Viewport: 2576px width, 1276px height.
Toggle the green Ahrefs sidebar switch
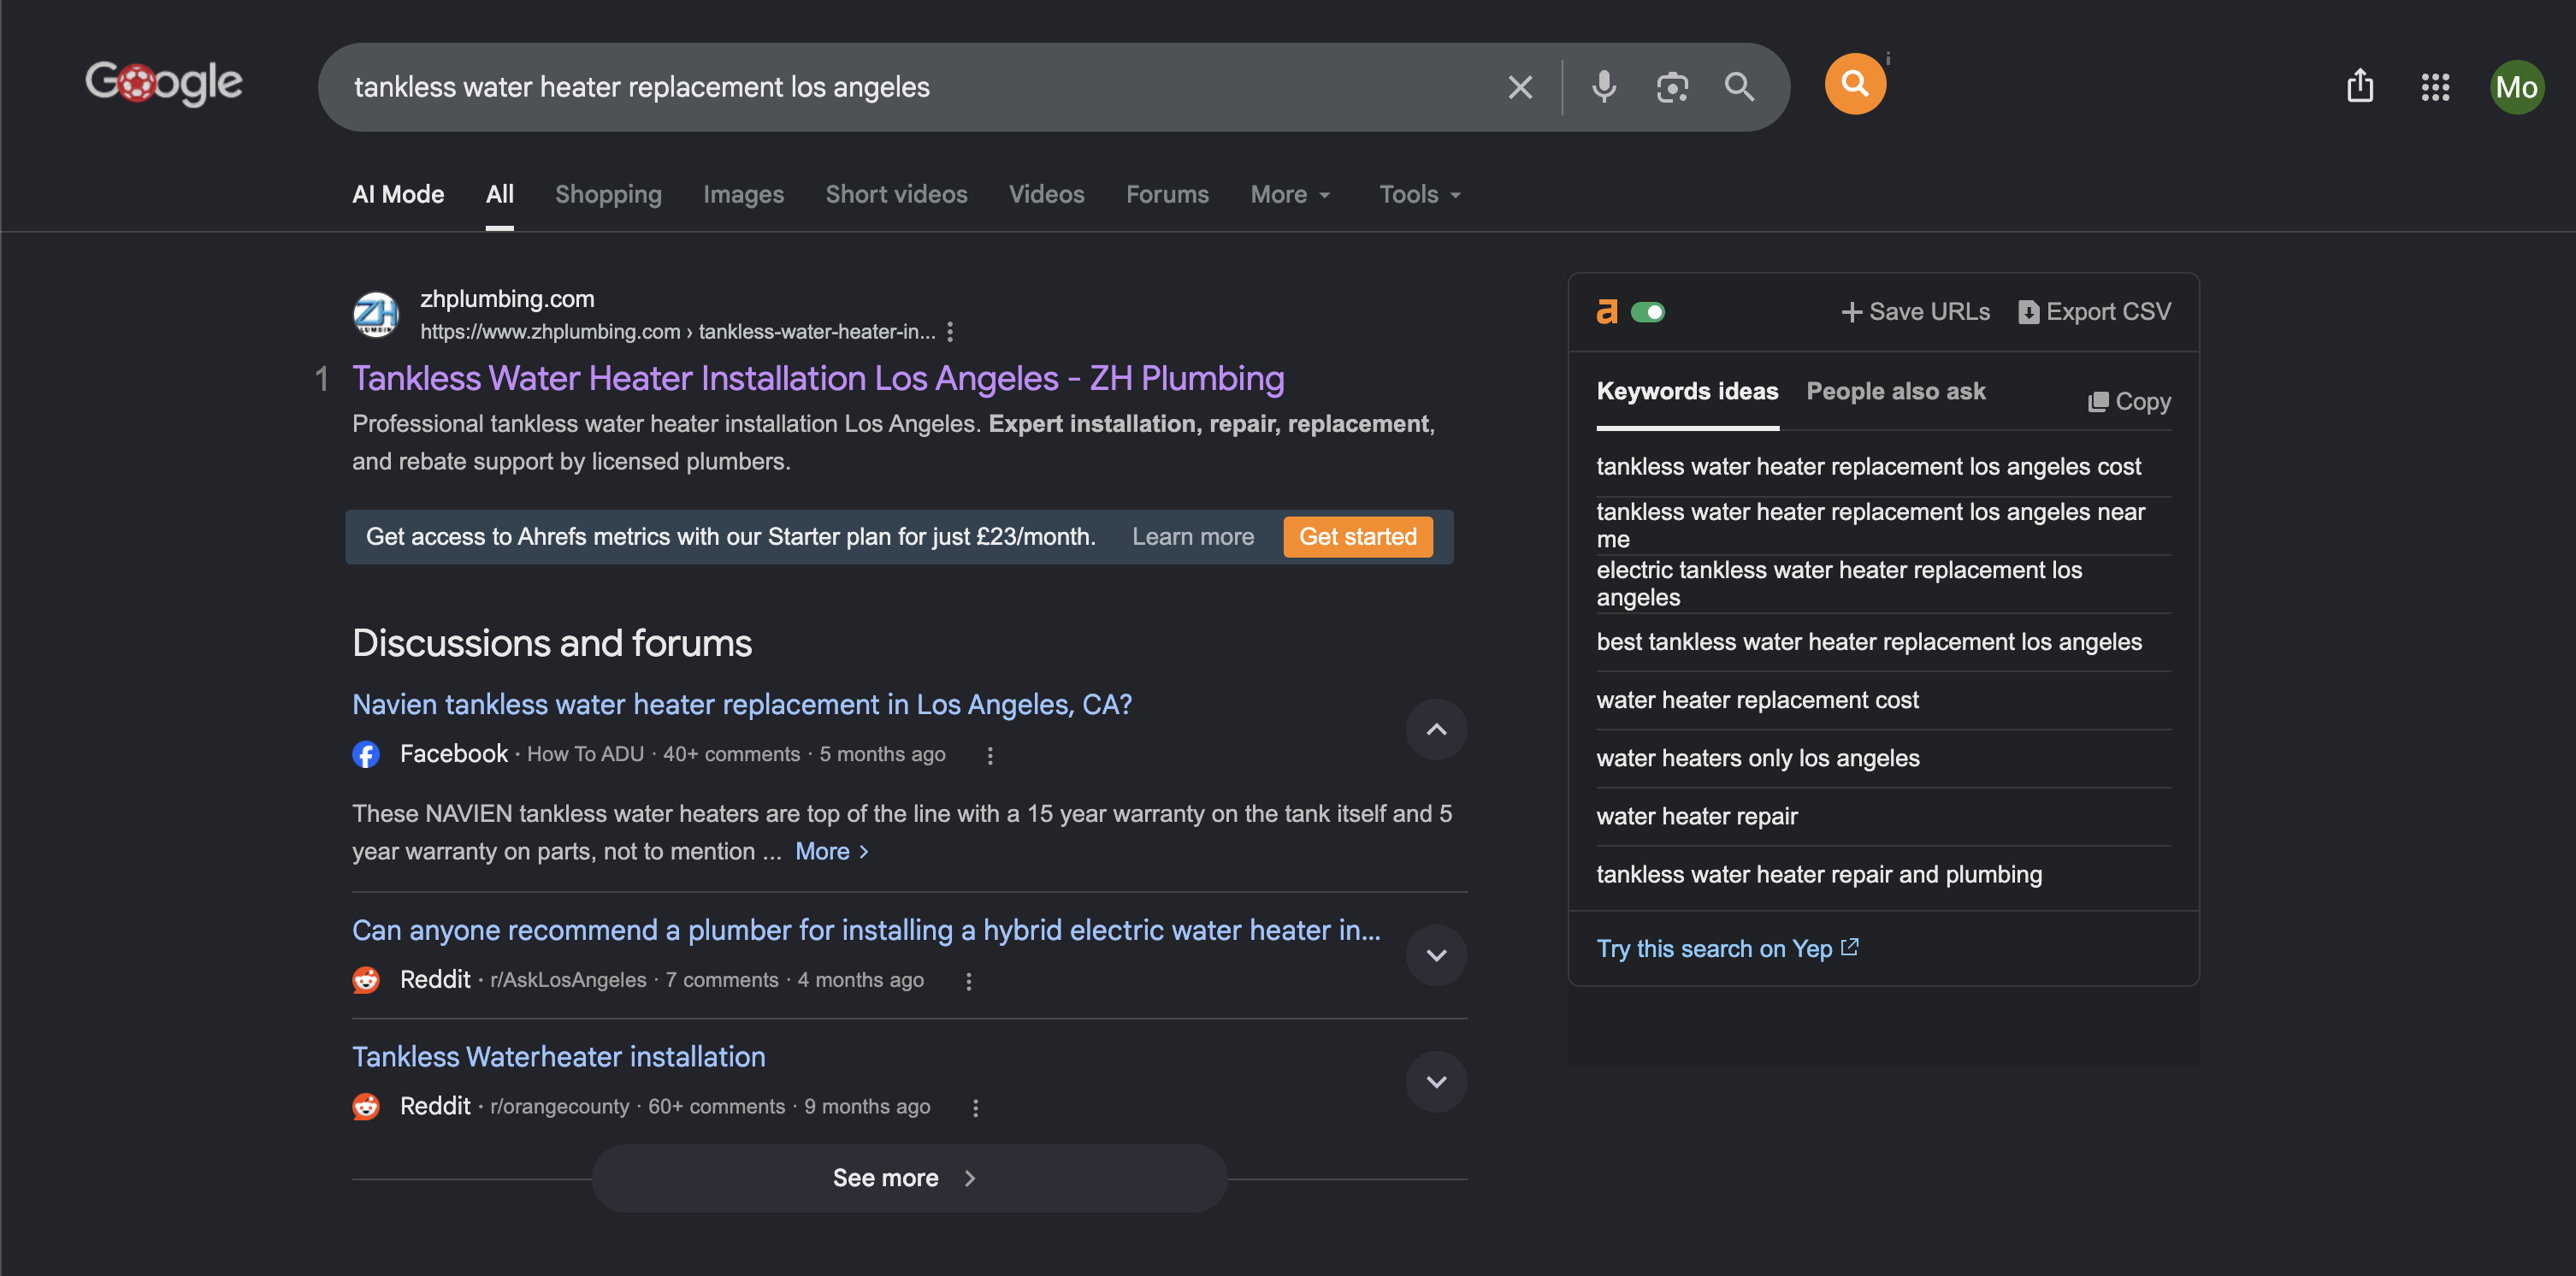click(1648, 312)
